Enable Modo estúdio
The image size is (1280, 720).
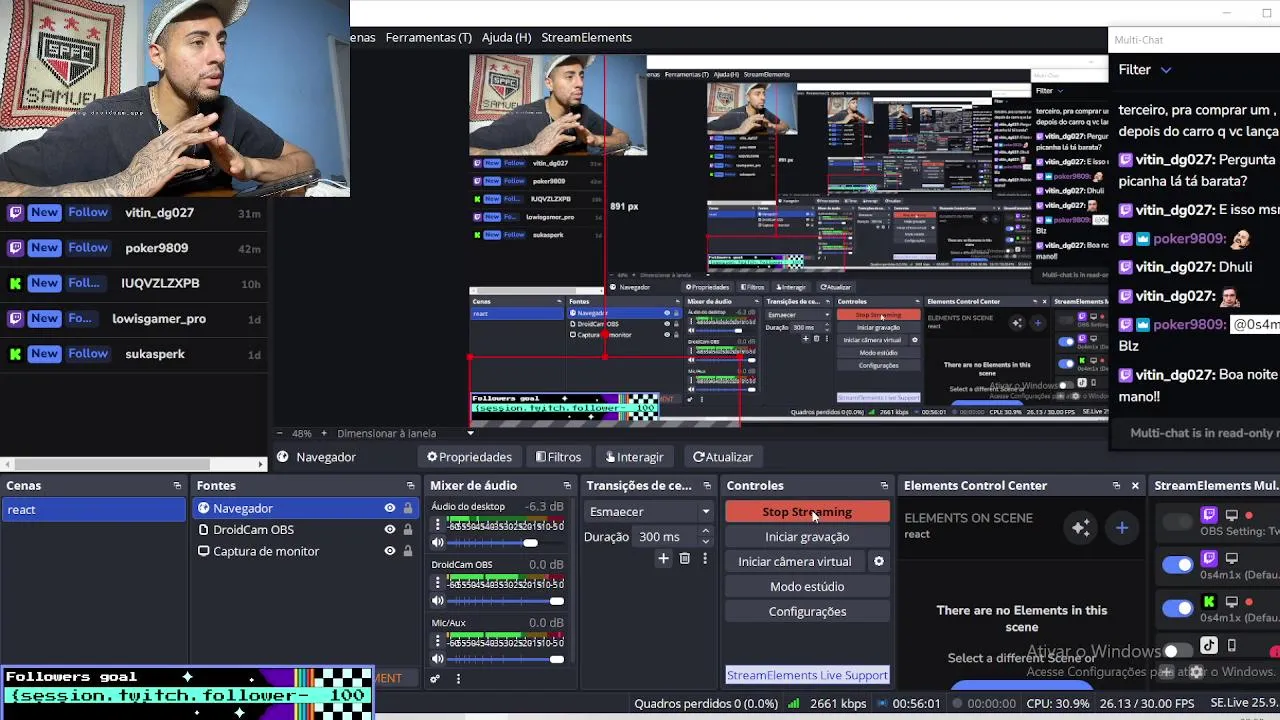pyautogui.click(x=807, y=587)
